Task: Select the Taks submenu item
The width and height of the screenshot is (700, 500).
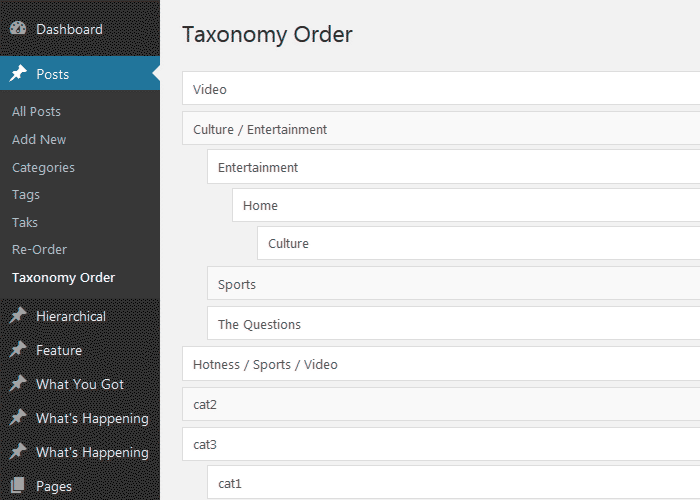Action: pyautogui.click(x=25, y=222)
